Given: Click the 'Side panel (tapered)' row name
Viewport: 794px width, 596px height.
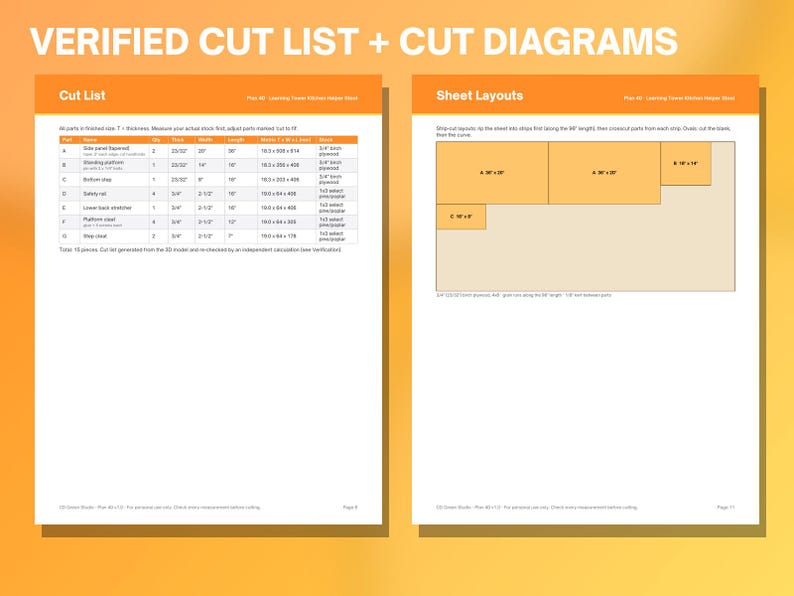Looking at the screenshot, I should tap(106, 148).
